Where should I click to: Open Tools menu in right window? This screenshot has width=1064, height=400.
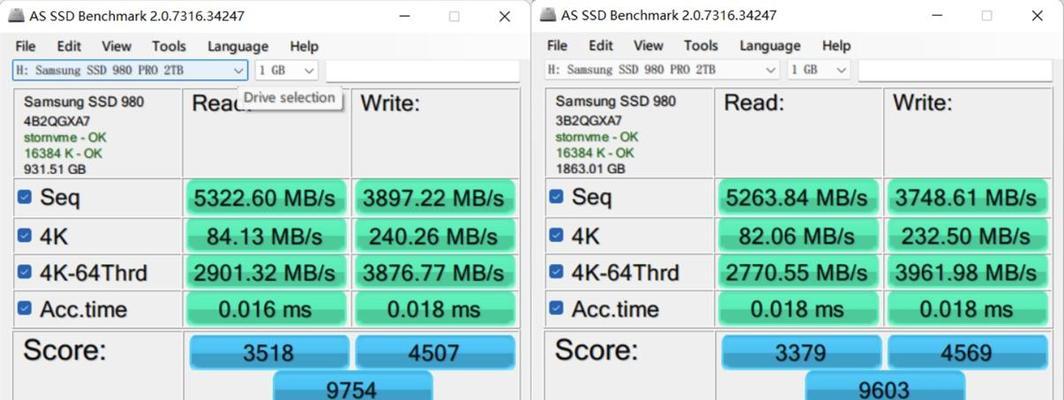point(700,46)
